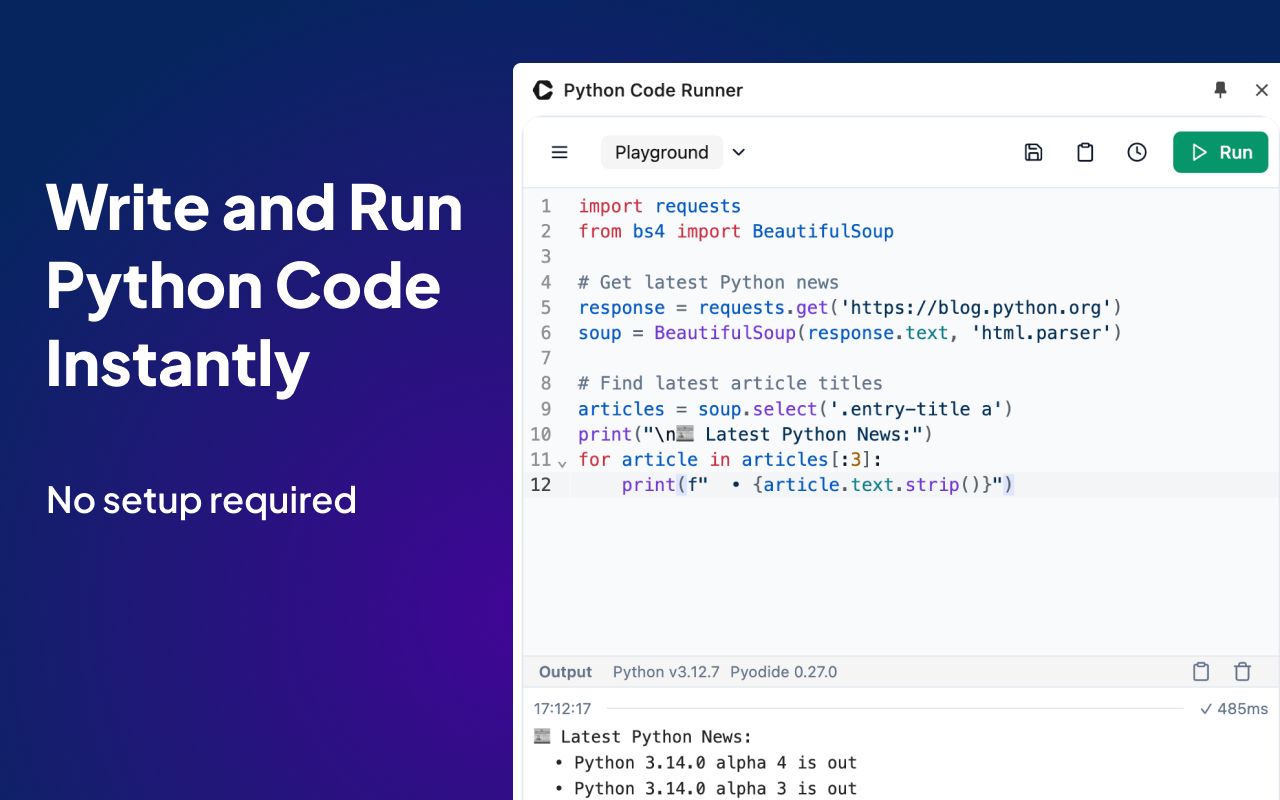Switch to the Output panel
The width and height of the screenshot is (1280, 800).
(x=565, y=671)
